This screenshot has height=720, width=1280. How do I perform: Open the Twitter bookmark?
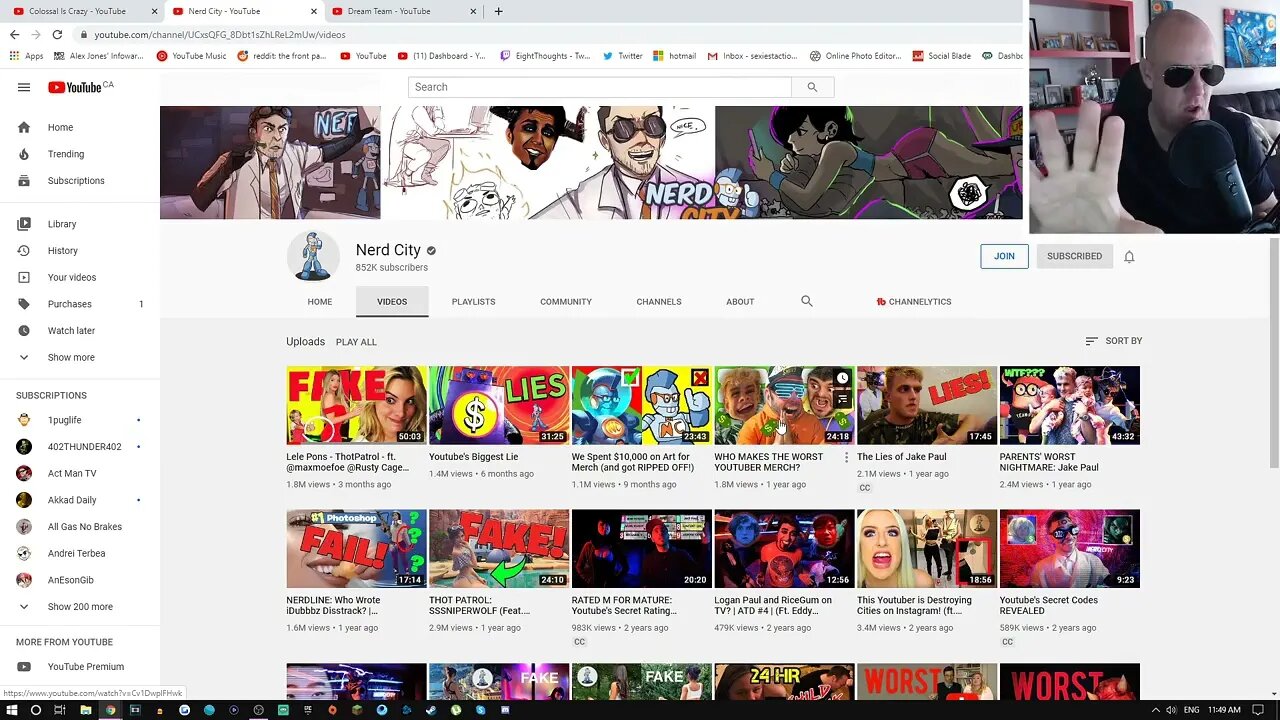622,56
